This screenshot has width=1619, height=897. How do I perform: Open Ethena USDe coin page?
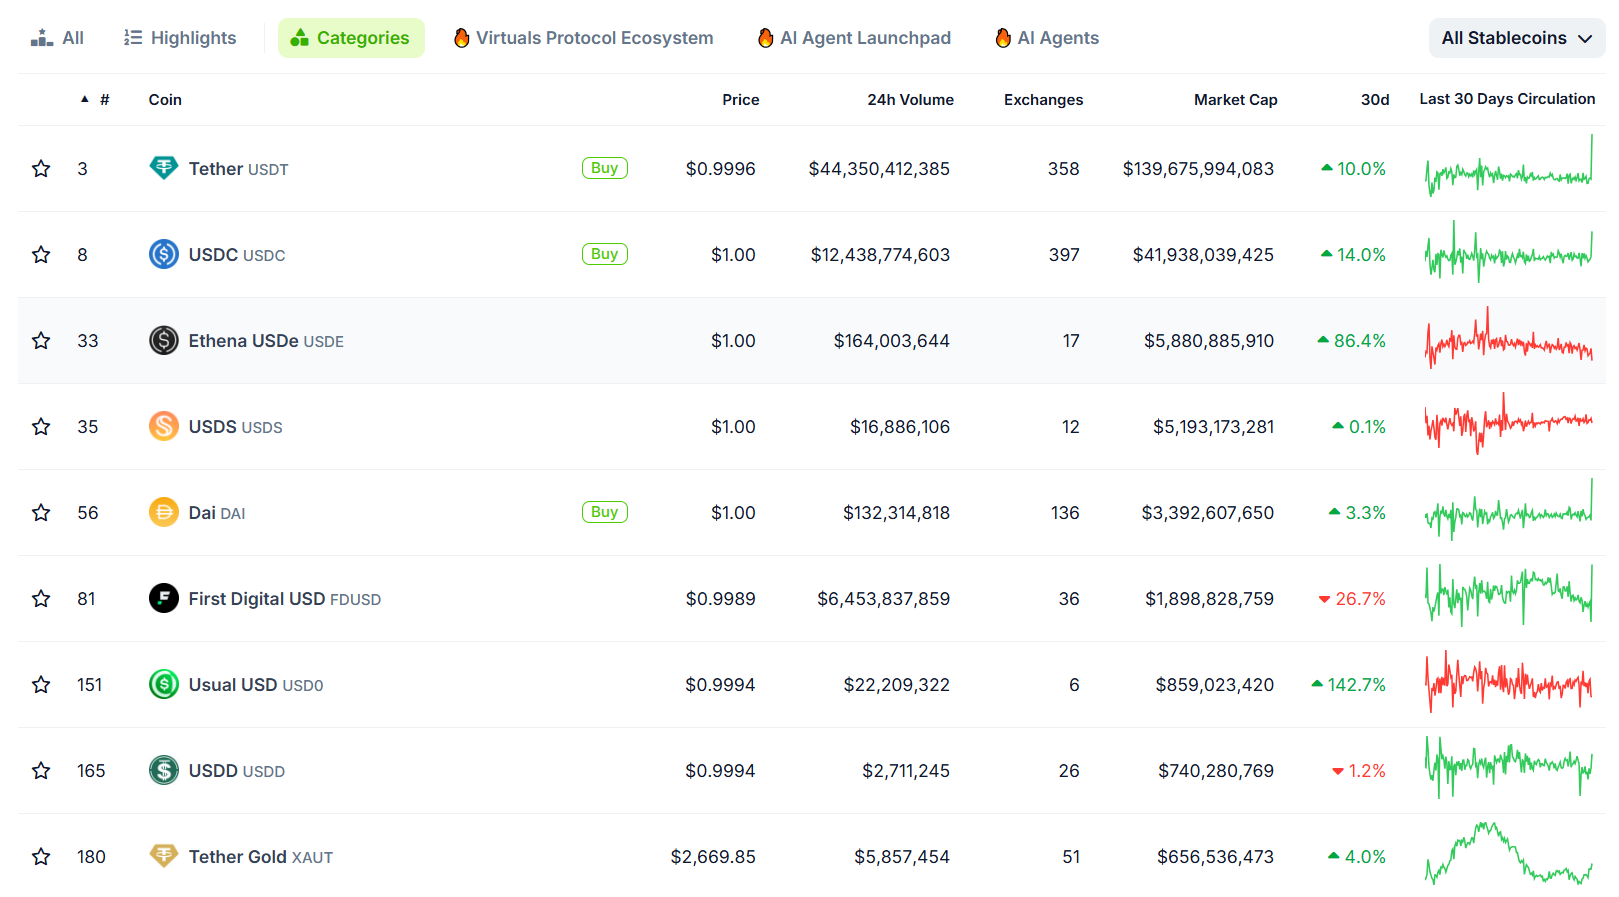[x=266, y=341]
